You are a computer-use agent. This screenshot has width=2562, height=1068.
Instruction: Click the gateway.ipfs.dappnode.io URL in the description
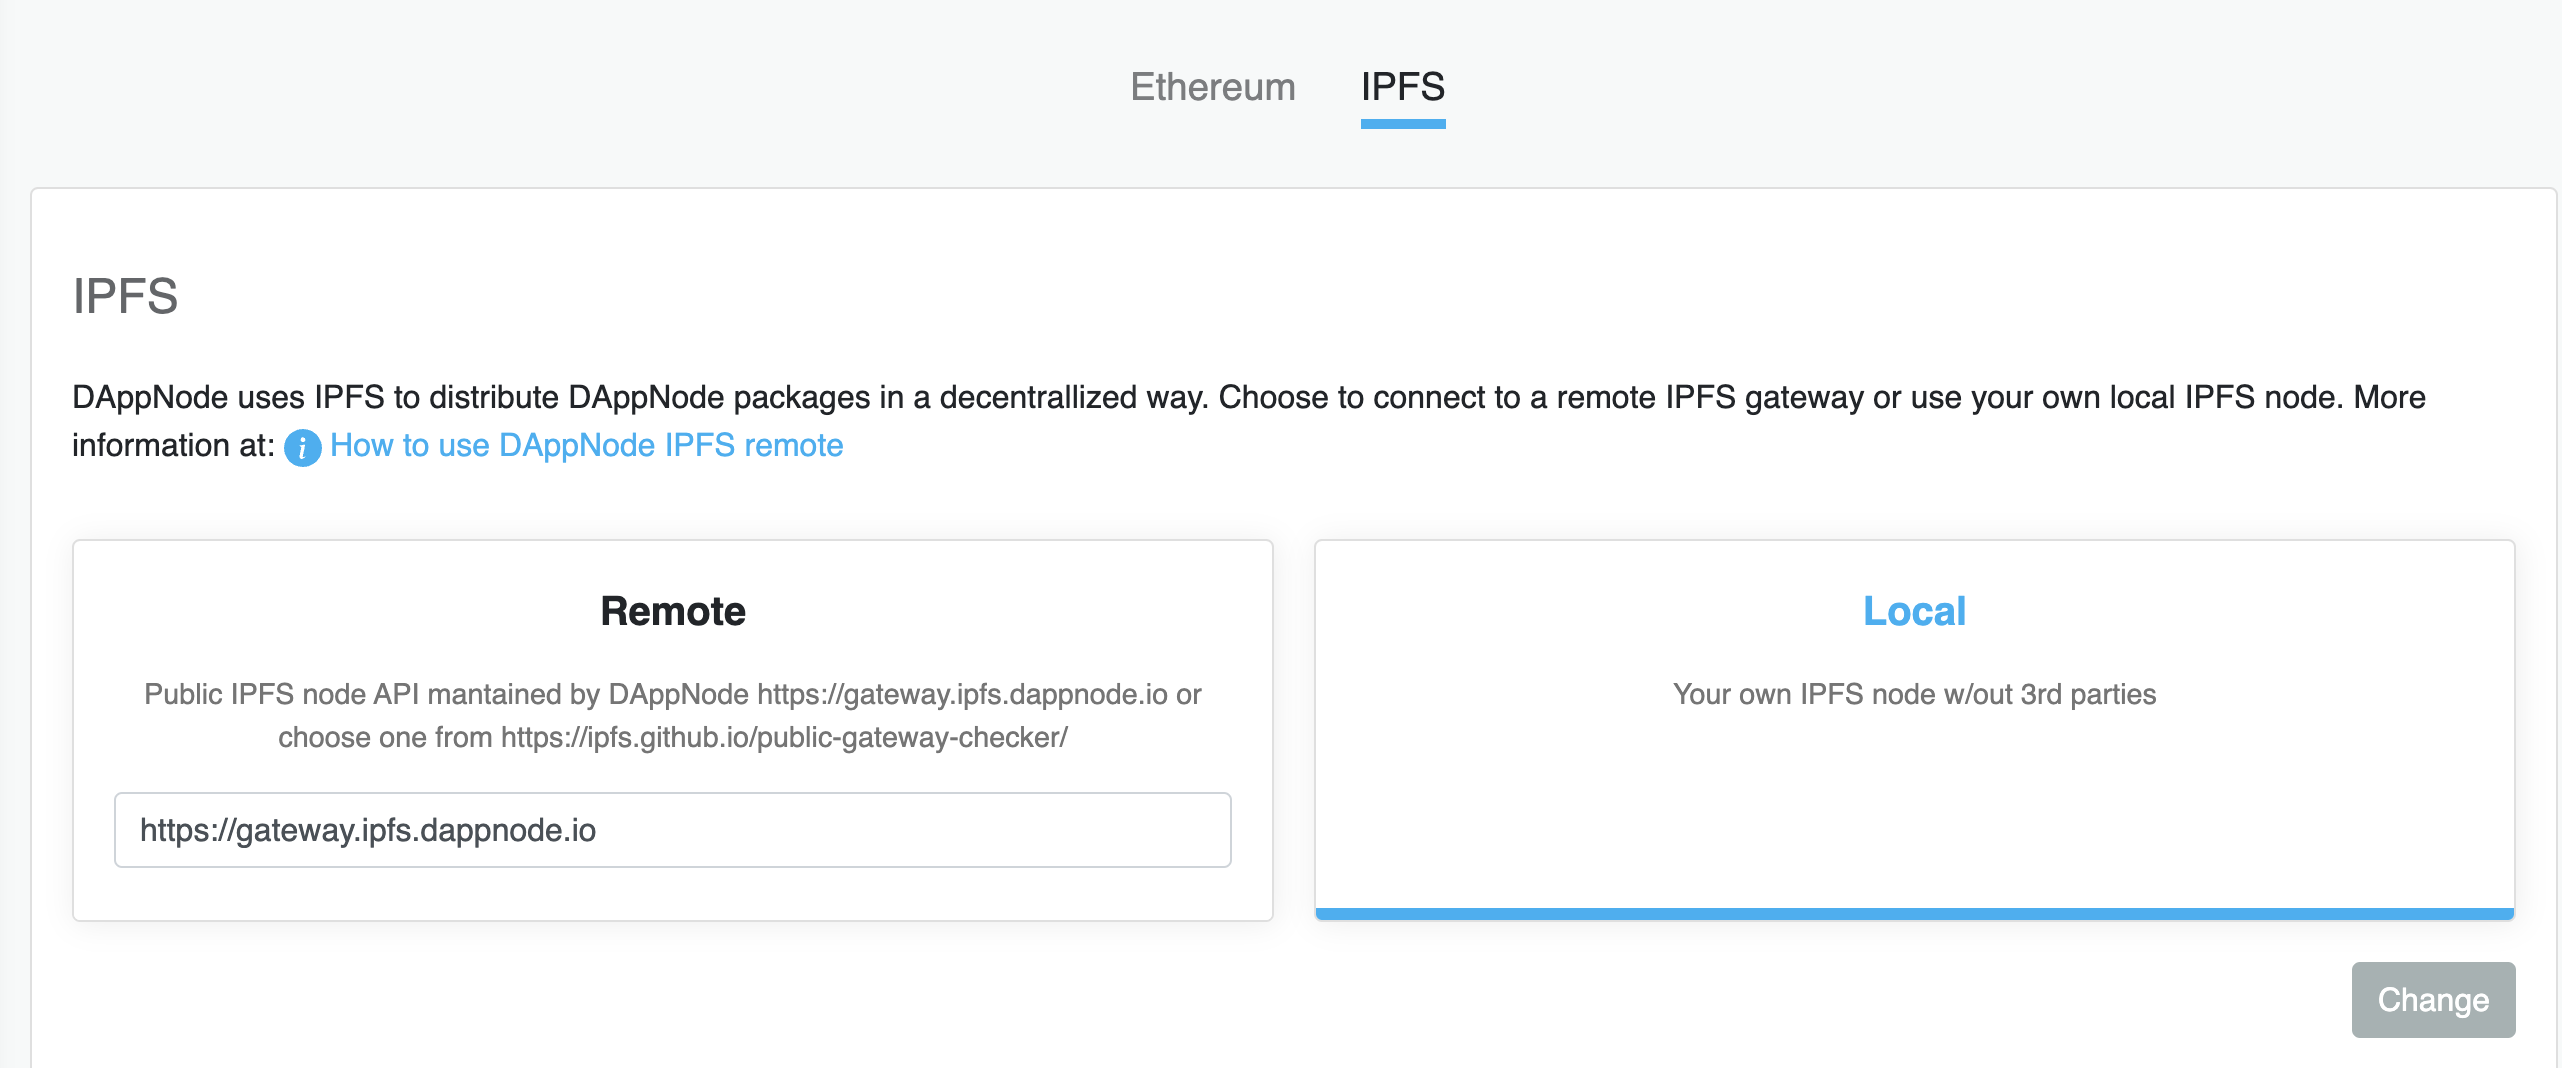[x=963, y=694]
